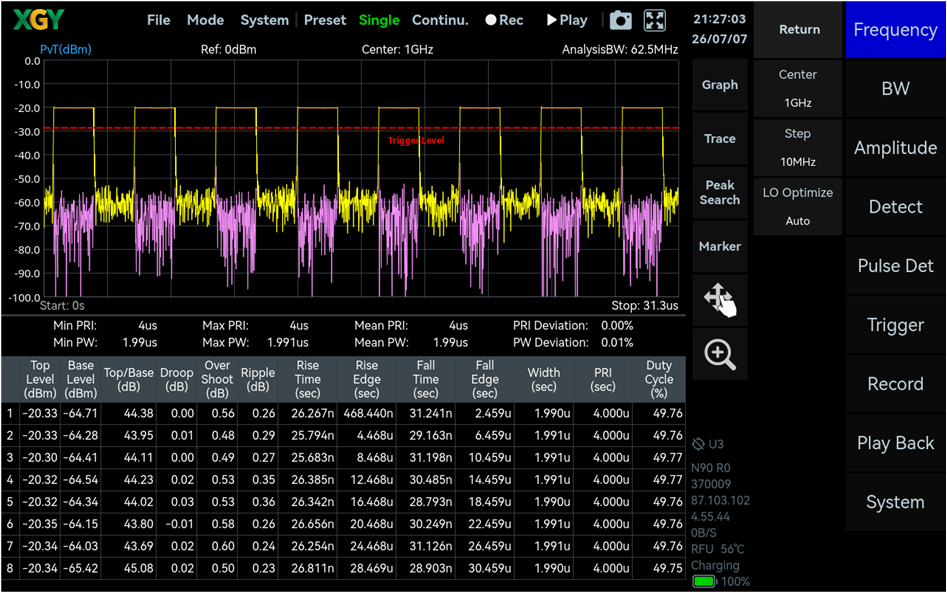947x593 pixels.
Task: Click the Duty Cycle (%) column header
Action: click(659, 379)
